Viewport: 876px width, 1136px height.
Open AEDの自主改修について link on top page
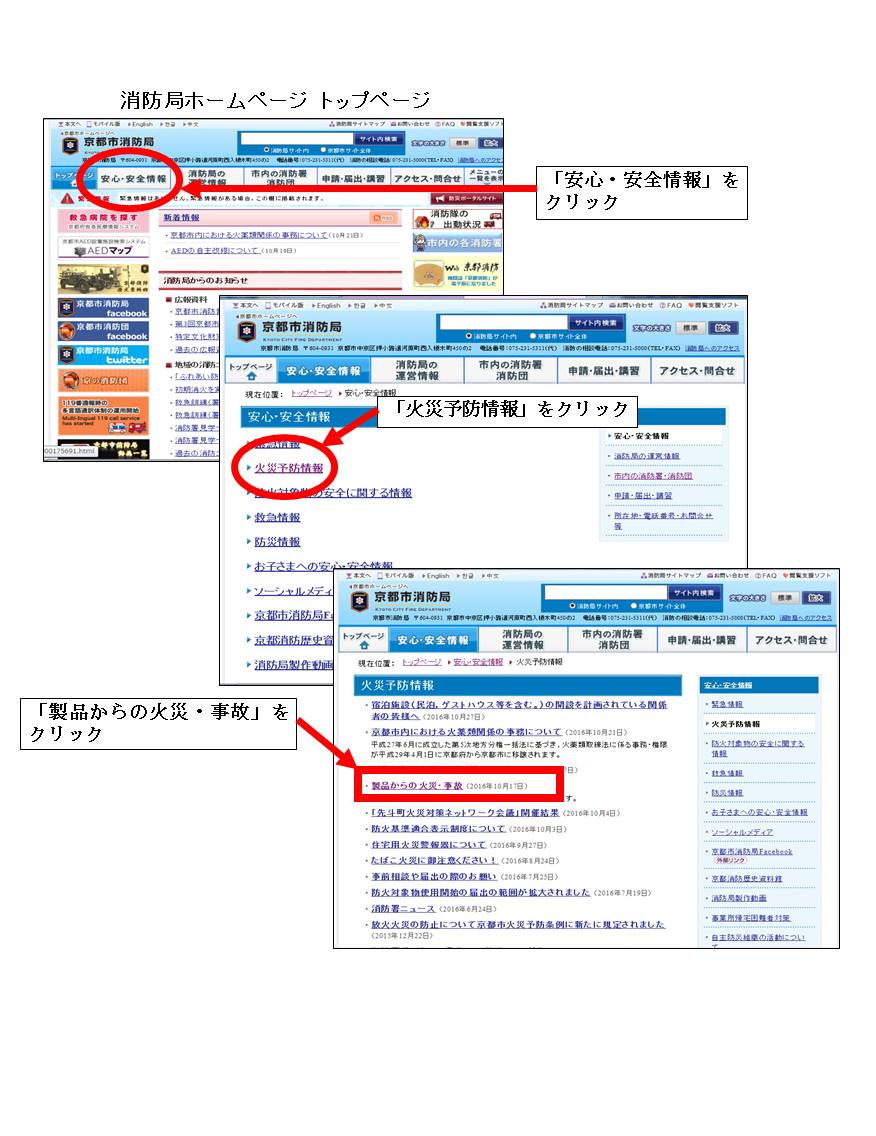point(214,251)
